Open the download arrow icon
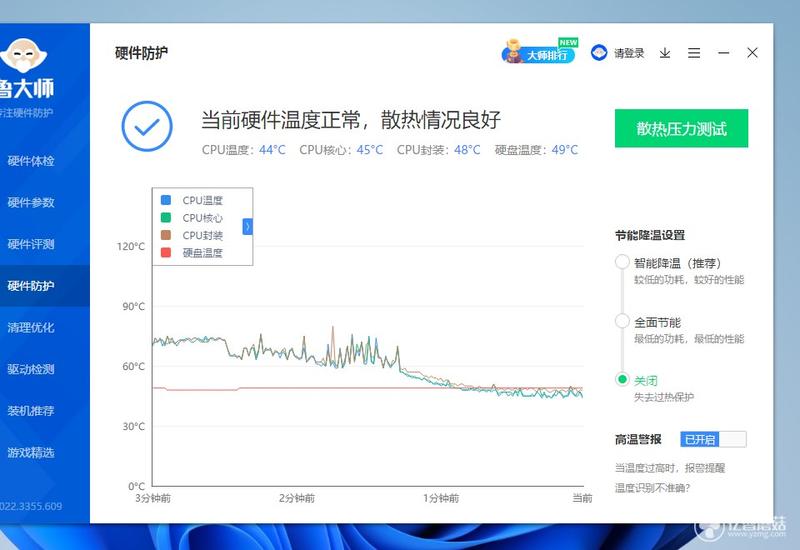Screen dimensions: 800x550 point(665,53)
